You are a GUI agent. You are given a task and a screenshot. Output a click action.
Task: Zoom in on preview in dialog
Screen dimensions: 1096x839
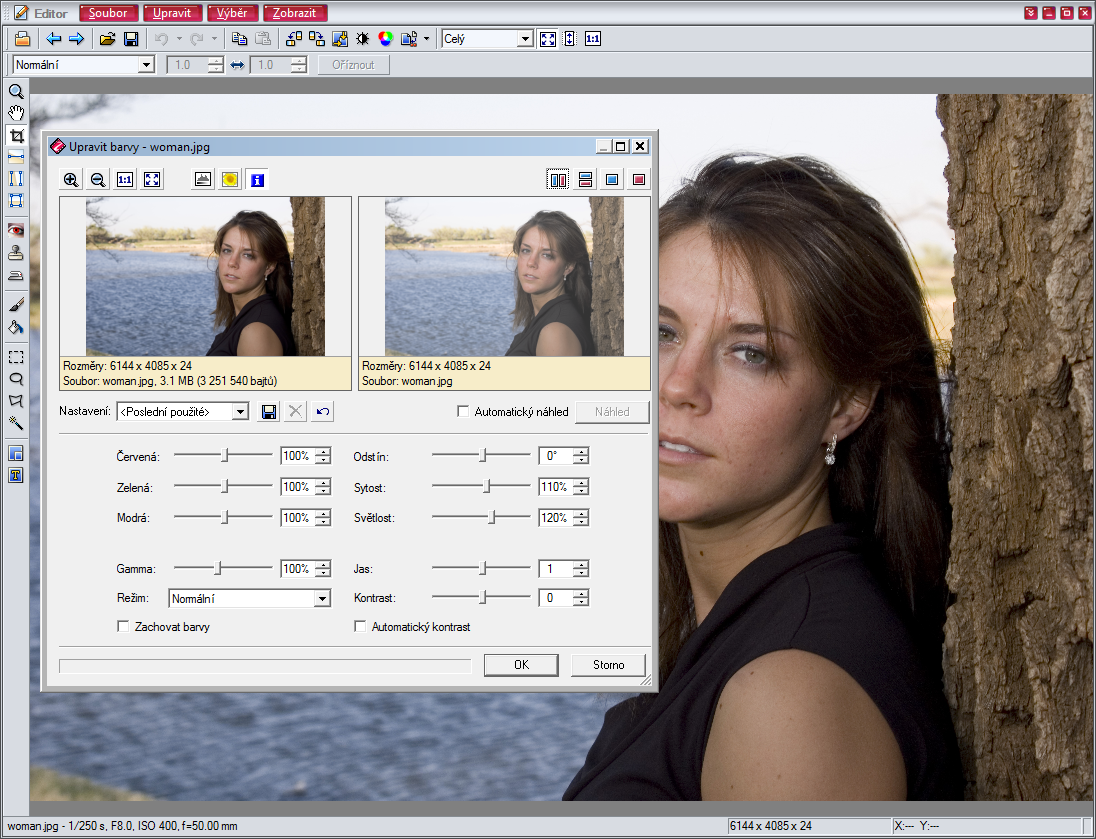[x=71, y=180]
